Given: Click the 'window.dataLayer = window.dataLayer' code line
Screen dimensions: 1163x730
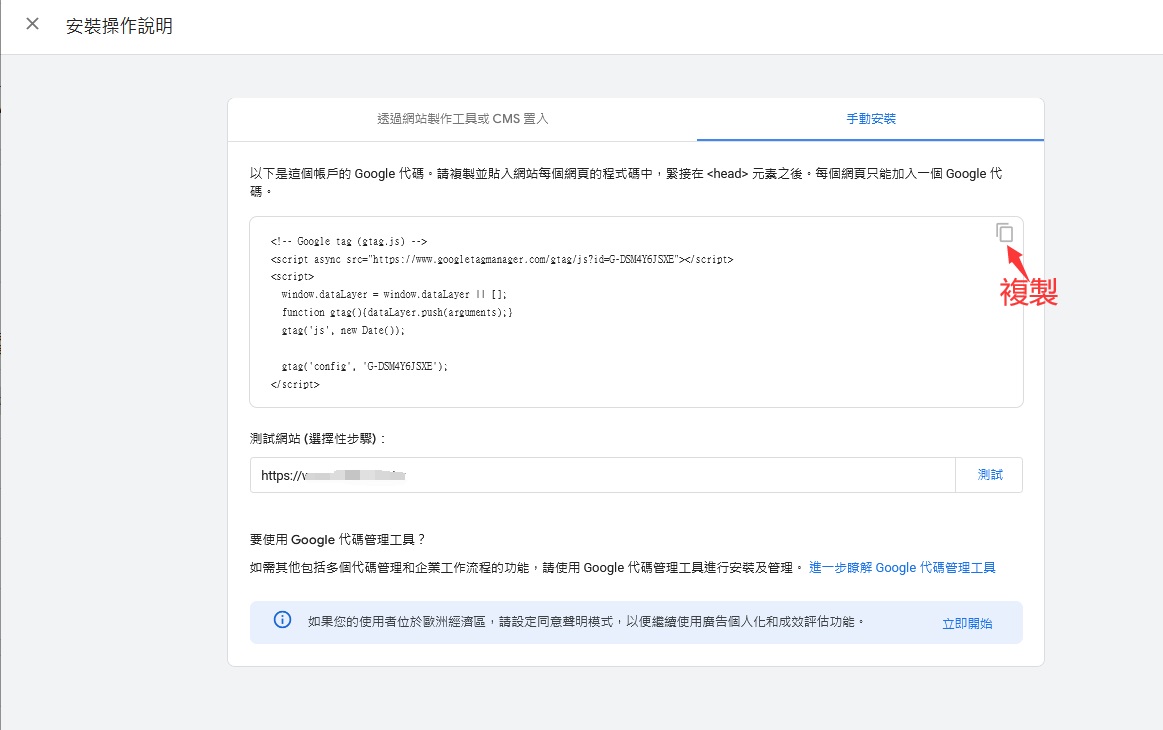Looking at the screenshot, I should coord(394,295).
